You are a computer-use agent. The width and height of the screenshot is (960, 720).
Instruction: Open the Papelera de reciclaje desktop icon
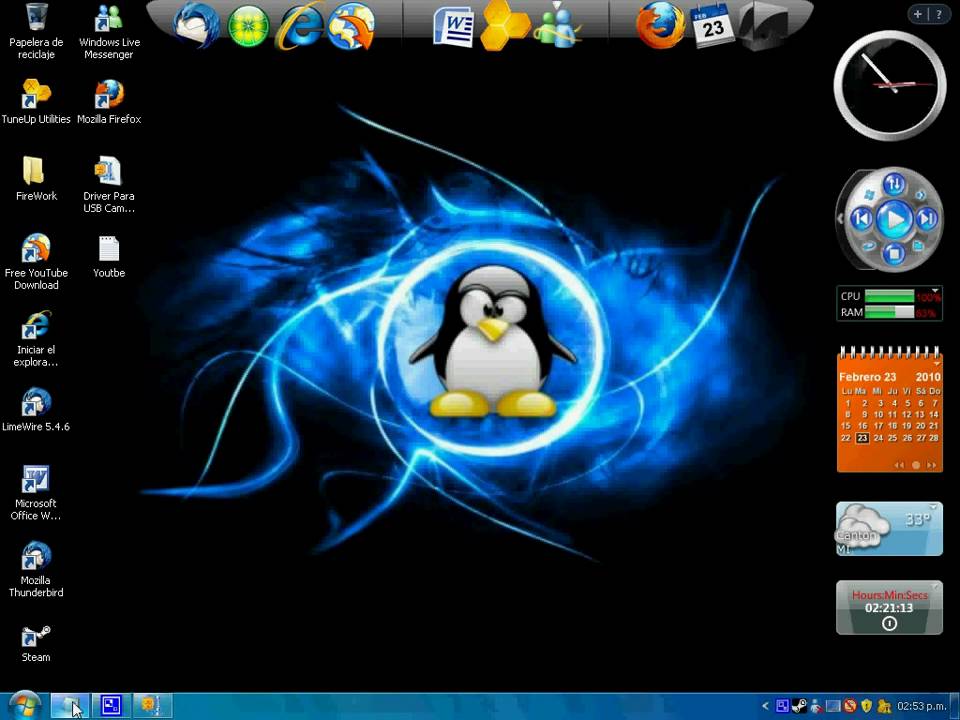coord(36,31)
